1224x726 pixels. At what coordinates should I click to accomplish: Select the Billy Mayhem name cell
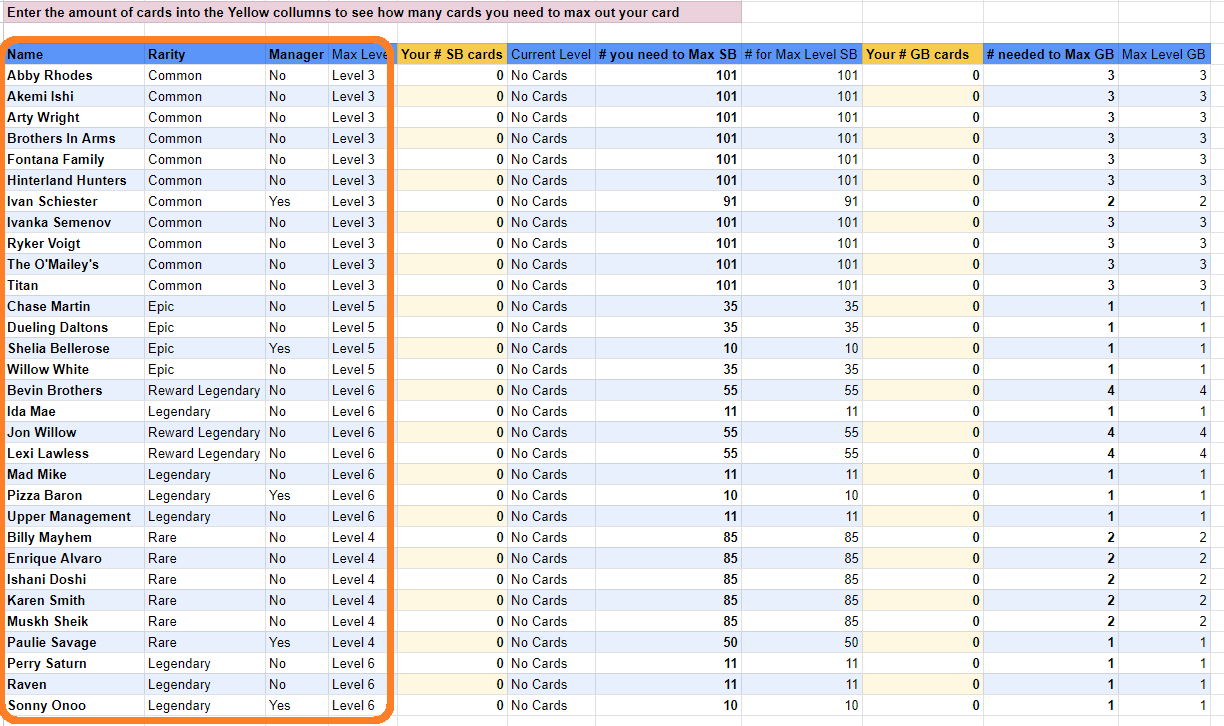tap(75, 537)
